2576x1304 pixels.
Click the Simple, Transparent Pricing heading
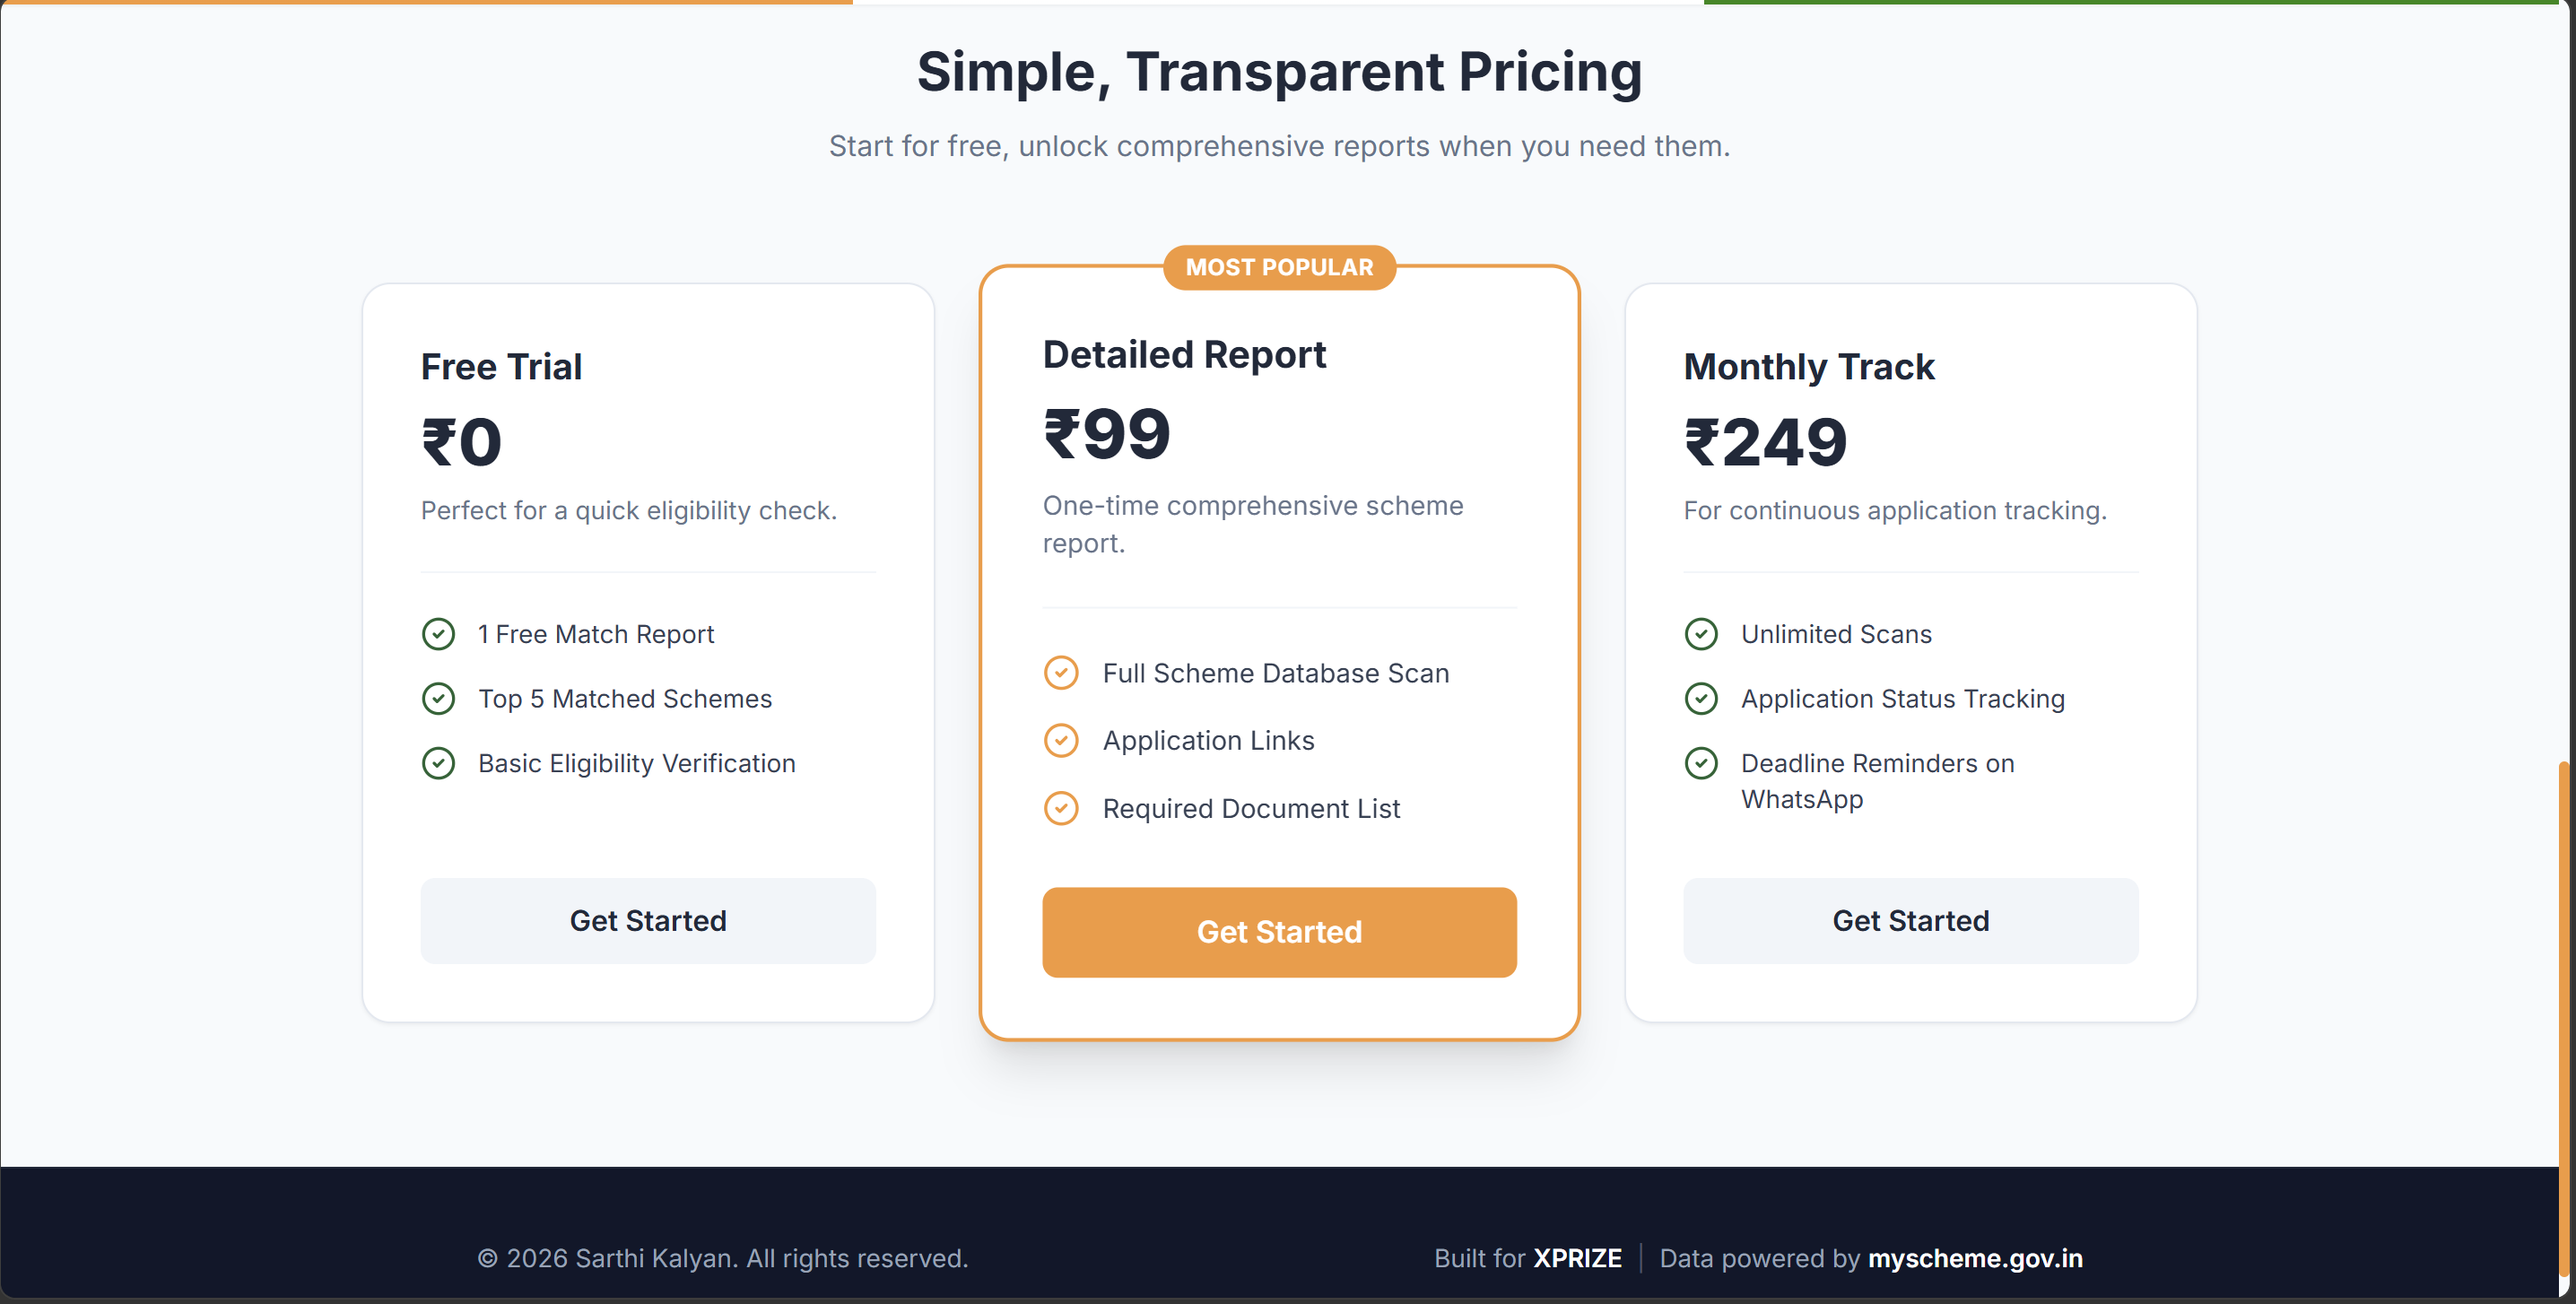pyautogui.click(x=1279, y=71)
